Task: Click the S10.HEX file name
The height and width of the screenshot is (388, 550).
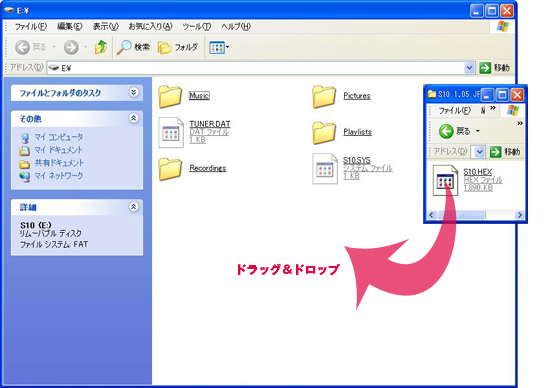Action: [x=478, y=172]
